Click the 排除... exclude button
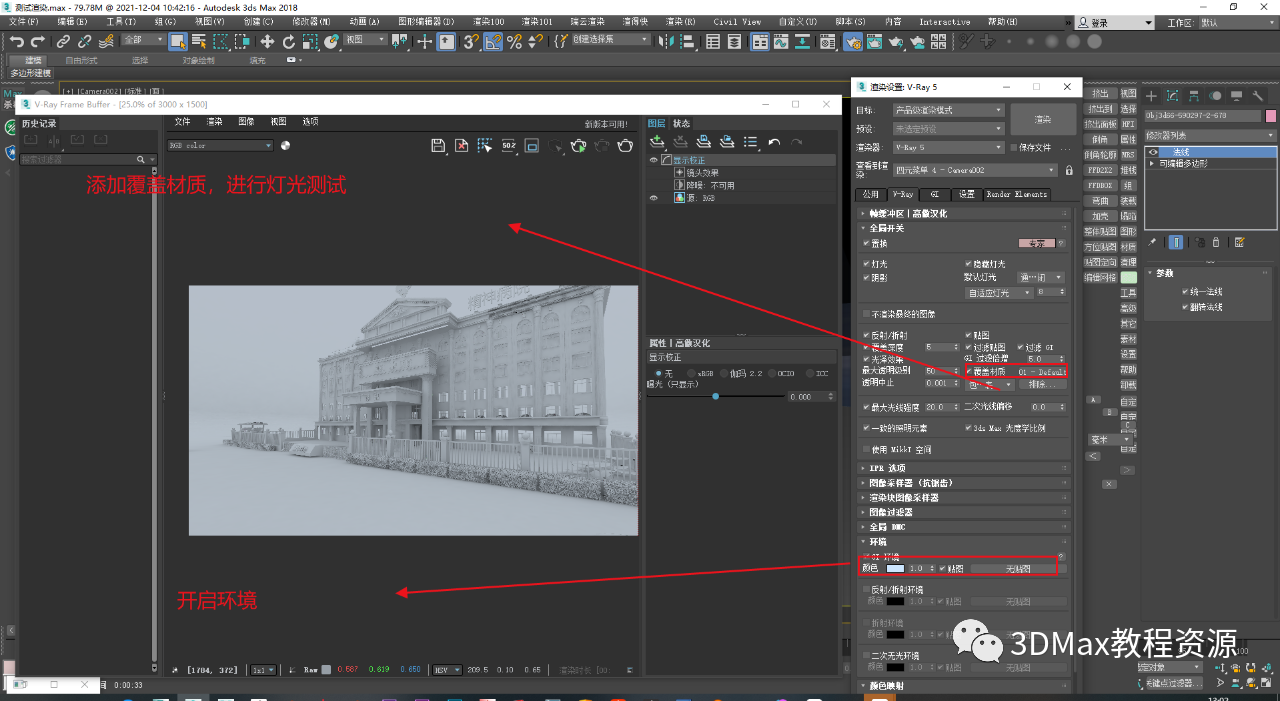 tap(1043, 384)
